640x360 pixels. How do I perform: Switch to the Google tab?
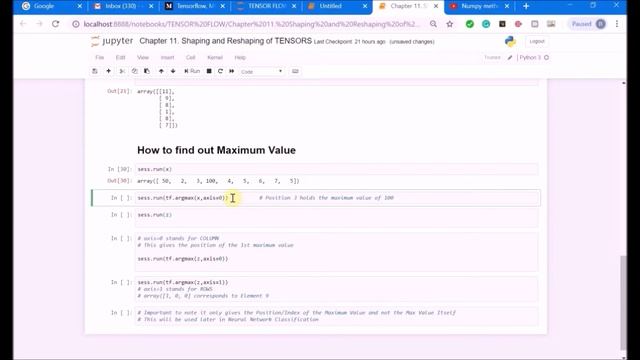tap(51, 6)
